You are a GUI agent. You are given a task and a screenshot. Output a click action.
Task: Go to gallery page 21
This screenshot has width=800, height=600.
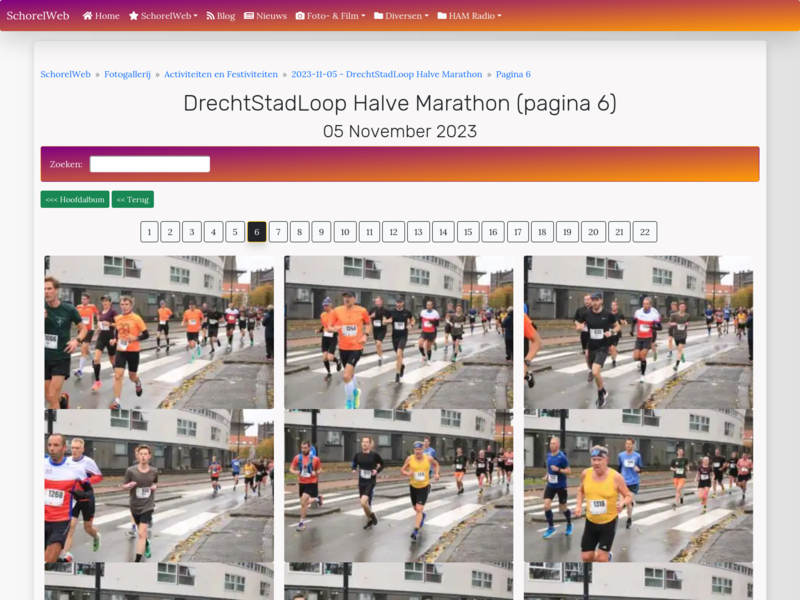coord(619,232)
